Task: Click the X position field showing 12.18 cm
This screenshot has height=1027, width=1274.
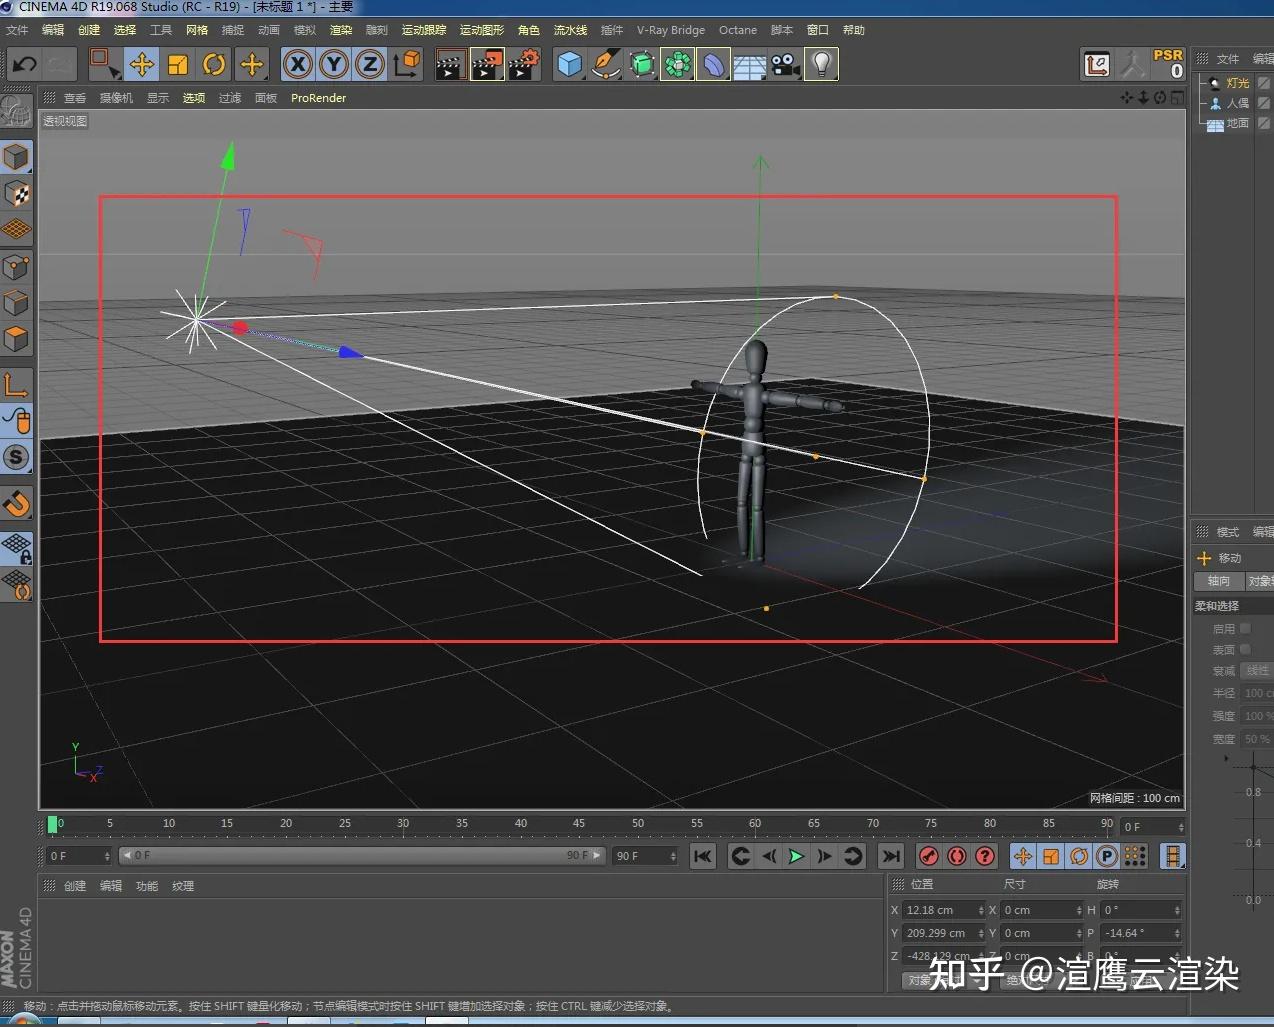Action: pyautogui.click(x=940, y=910)
